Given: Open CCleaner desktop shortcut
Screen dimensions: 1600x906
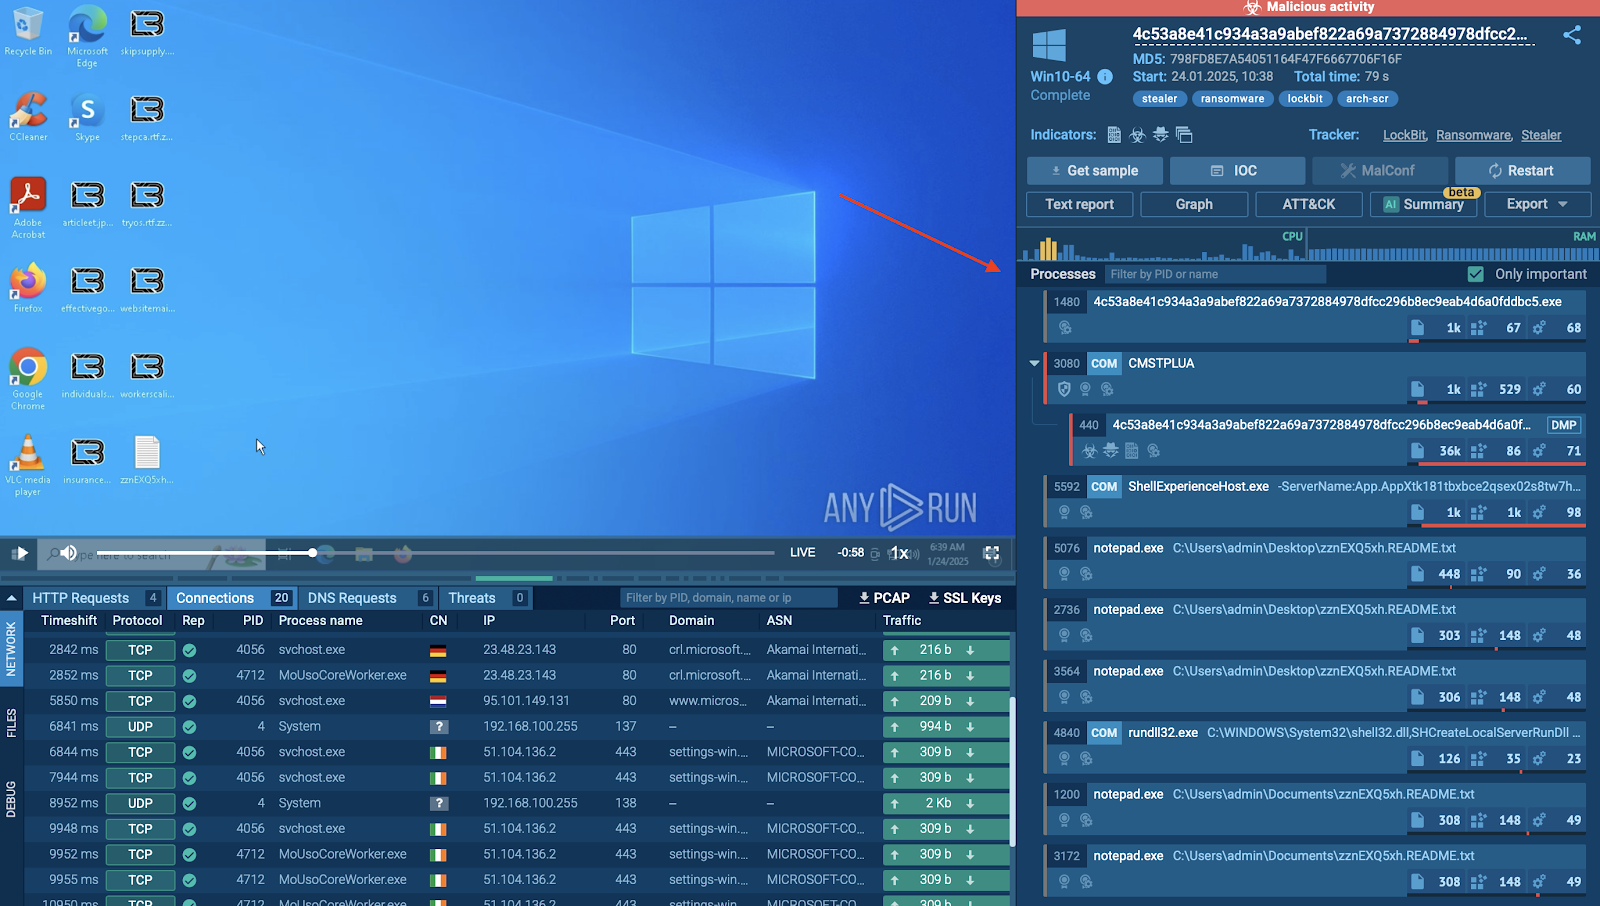Looking at the screenshot, I should [x=28, y=117].
